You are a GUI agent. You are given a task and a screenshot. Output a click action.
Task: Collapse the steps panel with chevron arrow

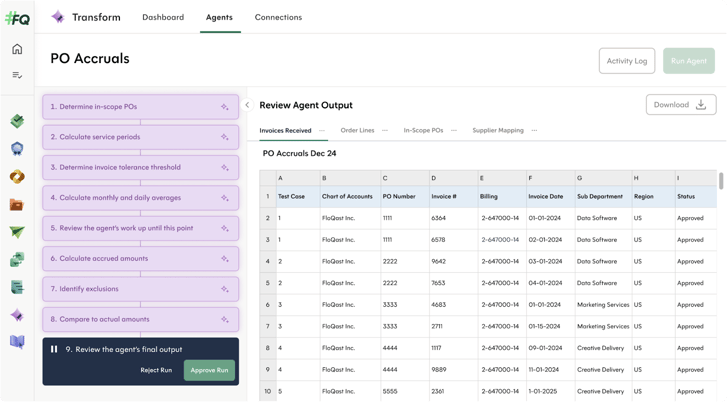(247, 105)
